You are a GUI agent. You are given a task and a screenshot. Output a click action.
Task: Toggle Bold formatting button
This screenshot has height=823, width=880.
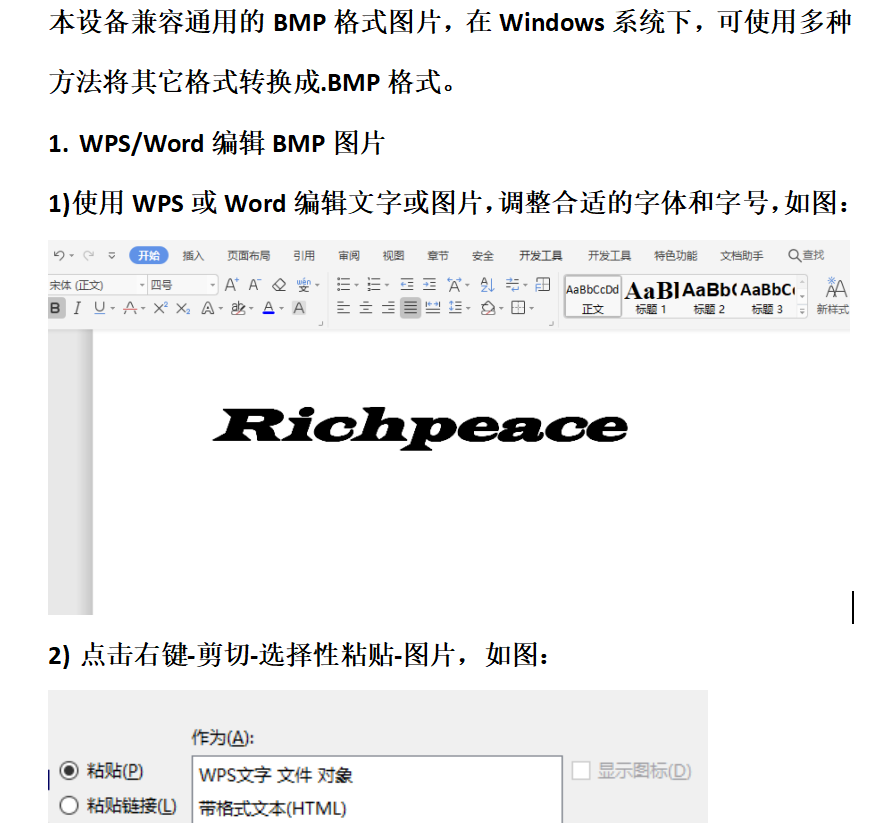[x=55, y=309]
